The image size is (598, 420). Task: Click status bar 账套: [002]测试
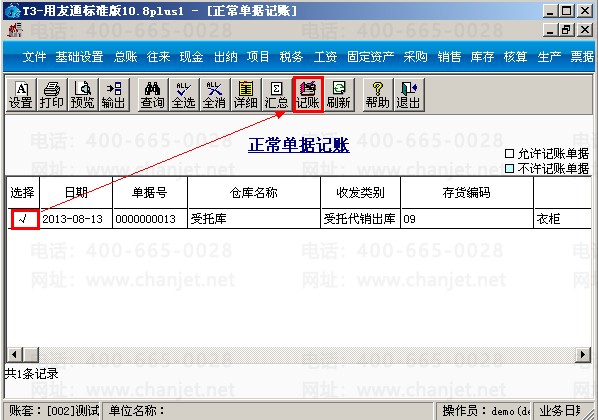53,410
